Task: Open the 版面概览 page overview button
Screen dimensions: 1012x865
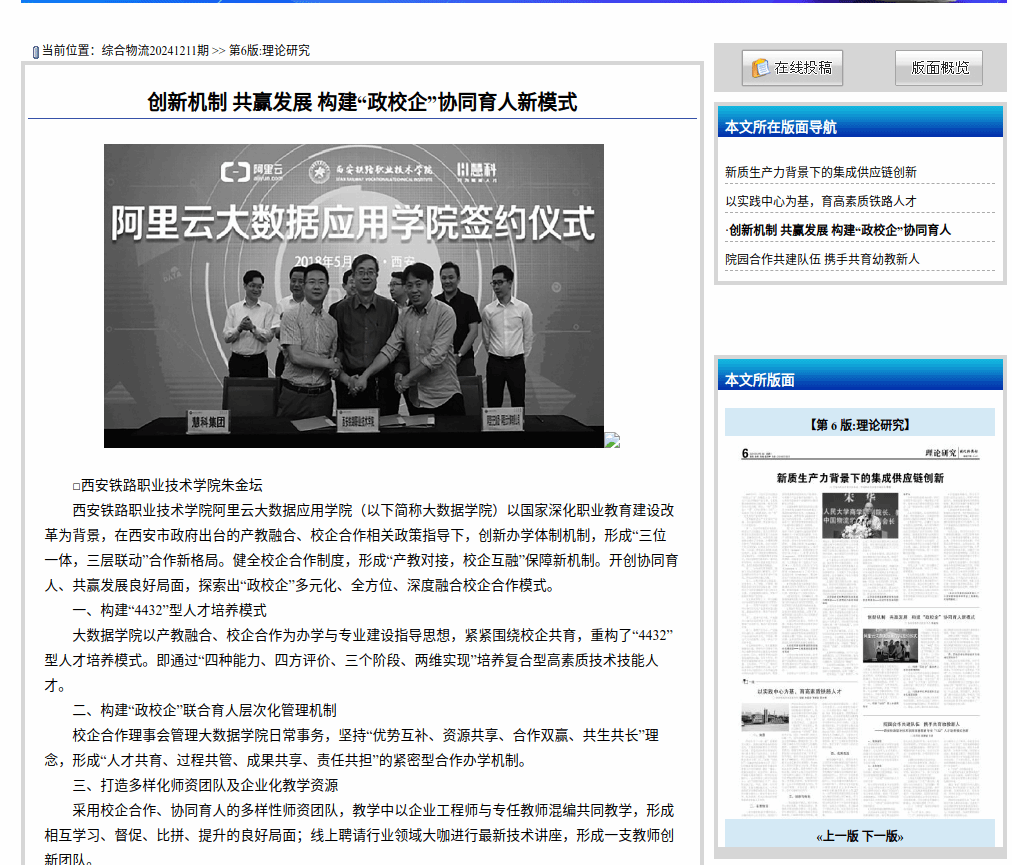Action: click(x=938, y=67)
